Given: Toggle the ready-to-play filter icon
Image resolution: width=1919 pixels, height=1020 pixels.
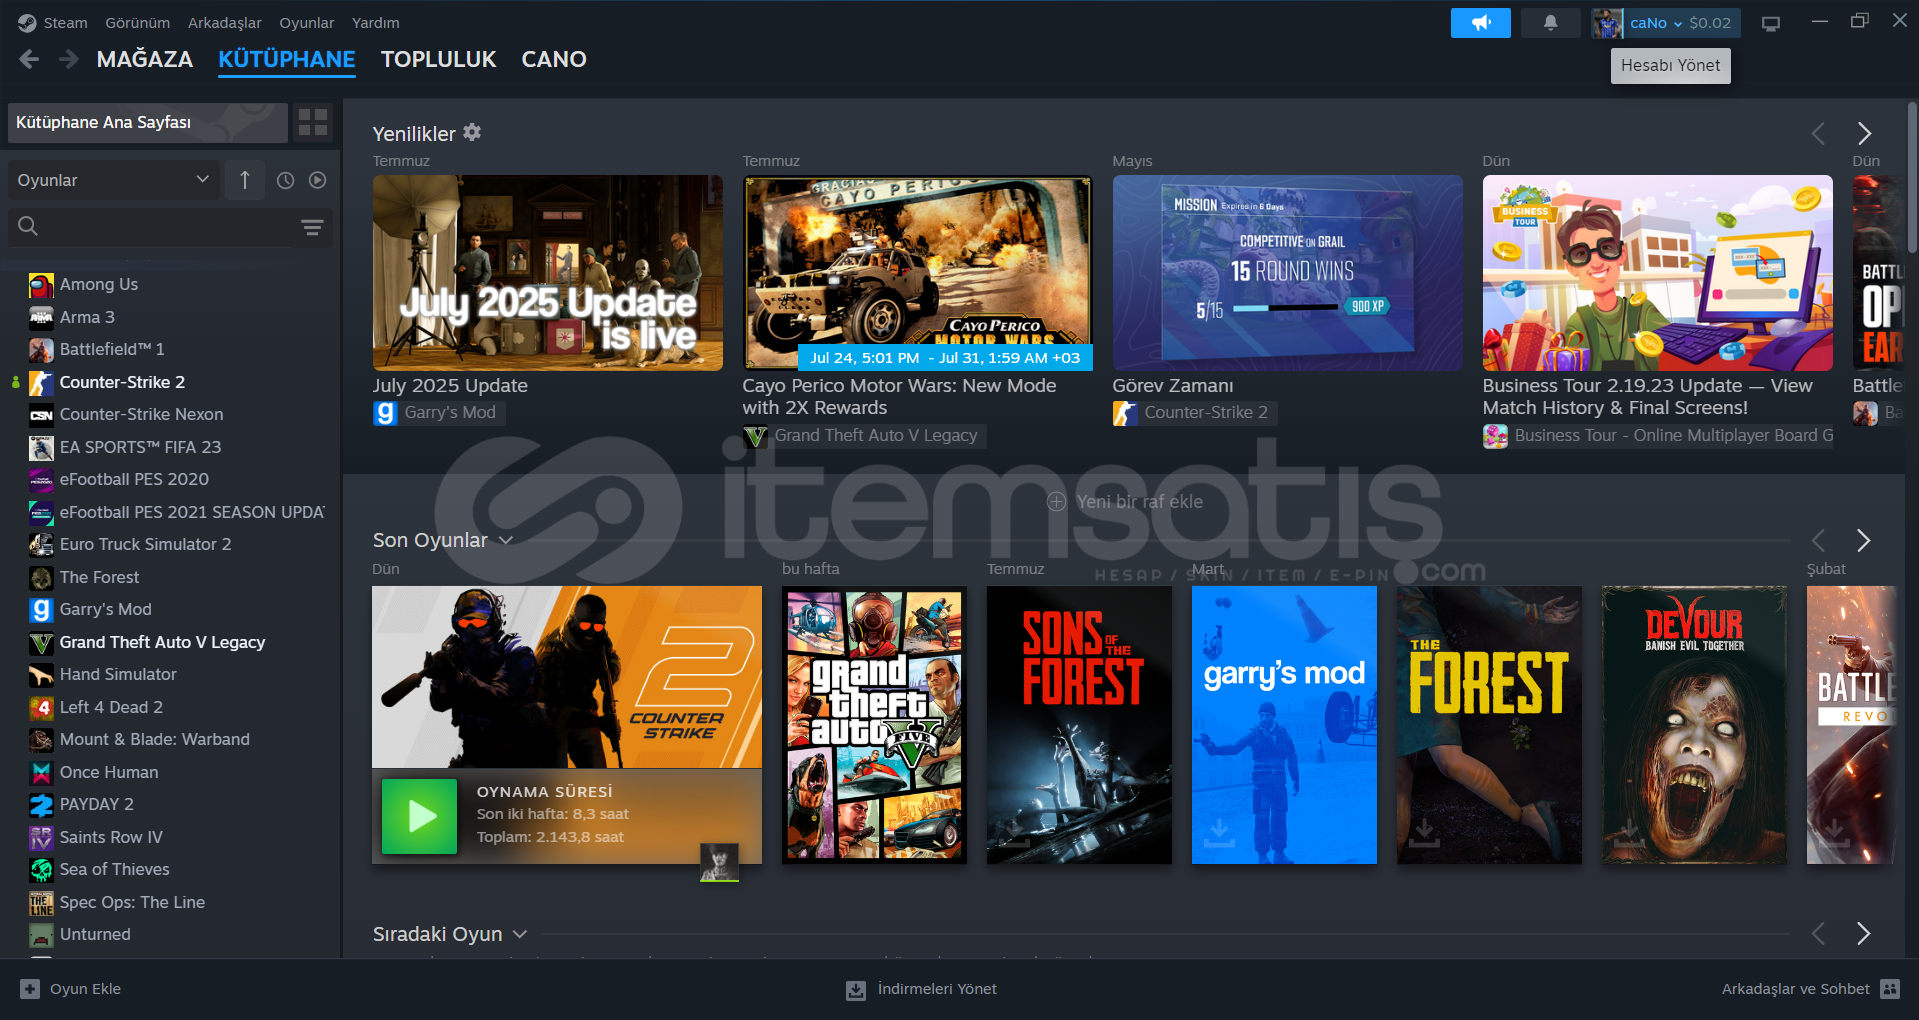Looking at the screenshot, I should pos(318,180).
